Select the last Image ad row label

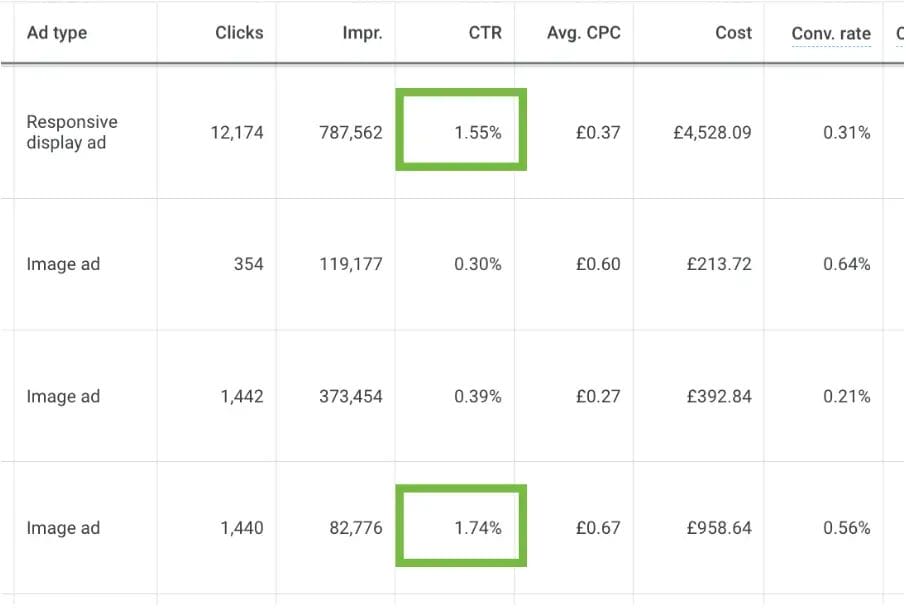[x=63, y=527]
